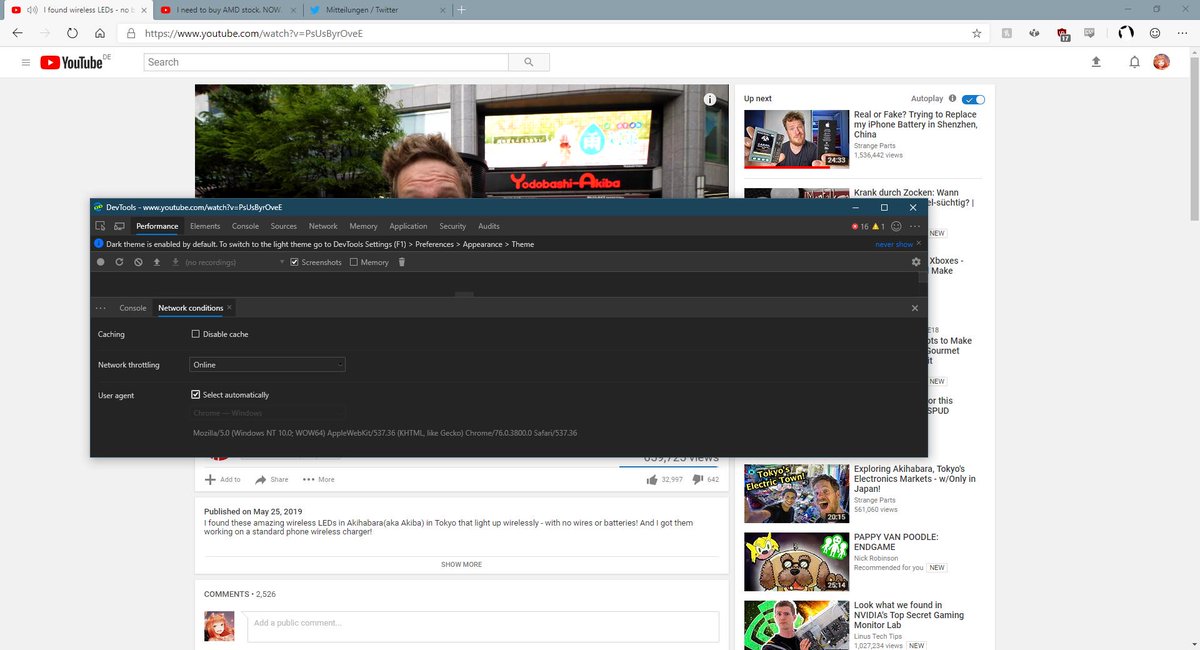The height and width of the screenshot is (650, 1200).
Task: Click the reload and profile icon
Action: point(119,262)
